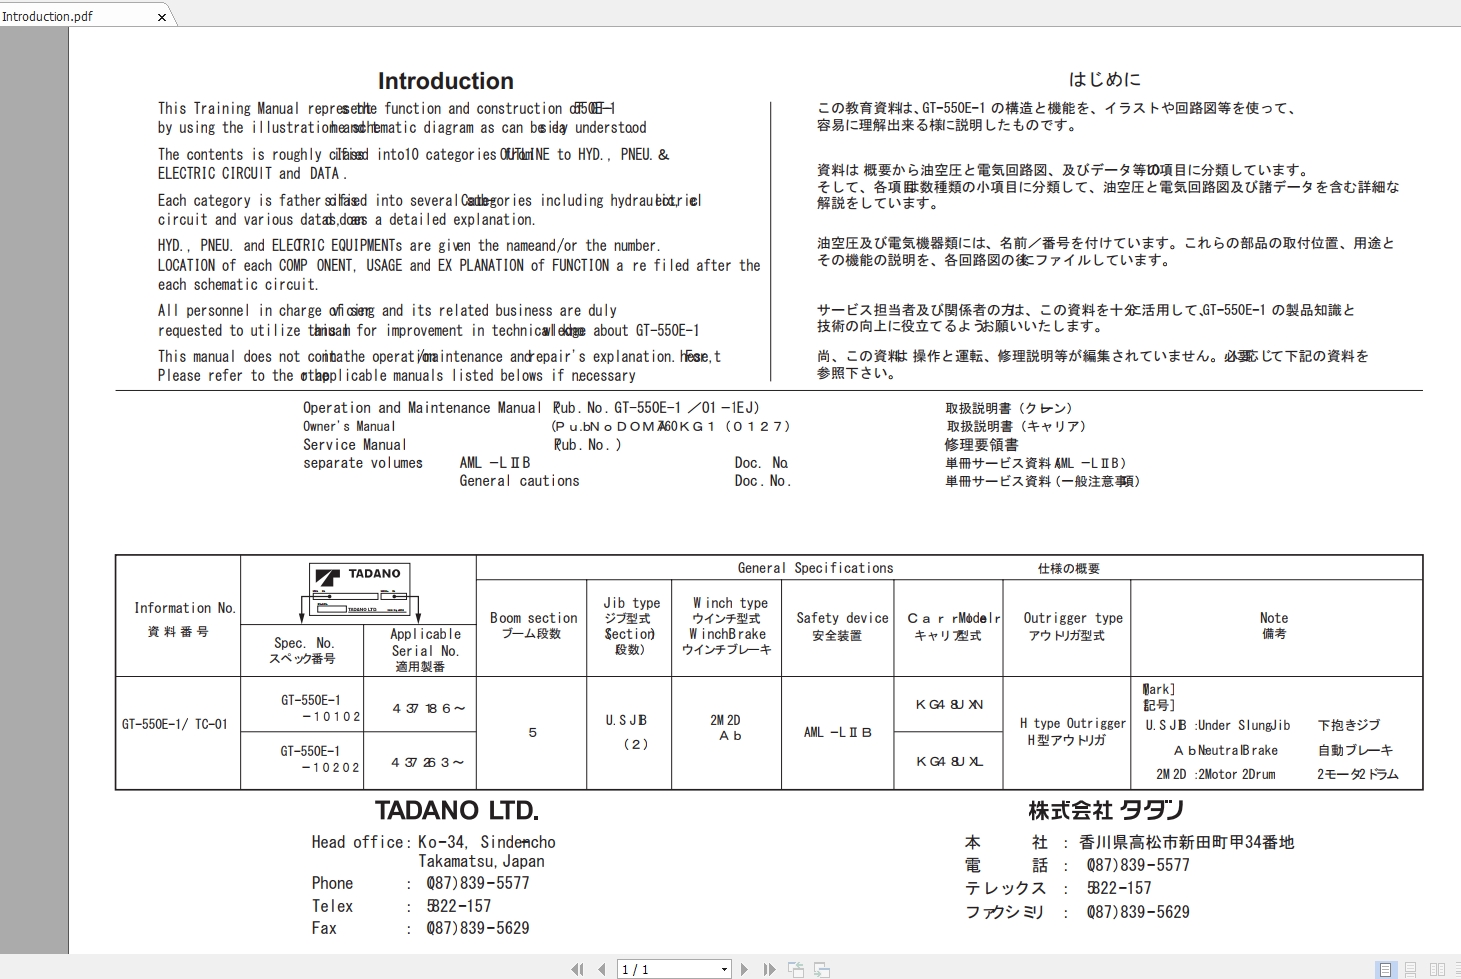Click the "Spec. No." header
Viewport: 1461px width, 979px height.
click(303, 643)
